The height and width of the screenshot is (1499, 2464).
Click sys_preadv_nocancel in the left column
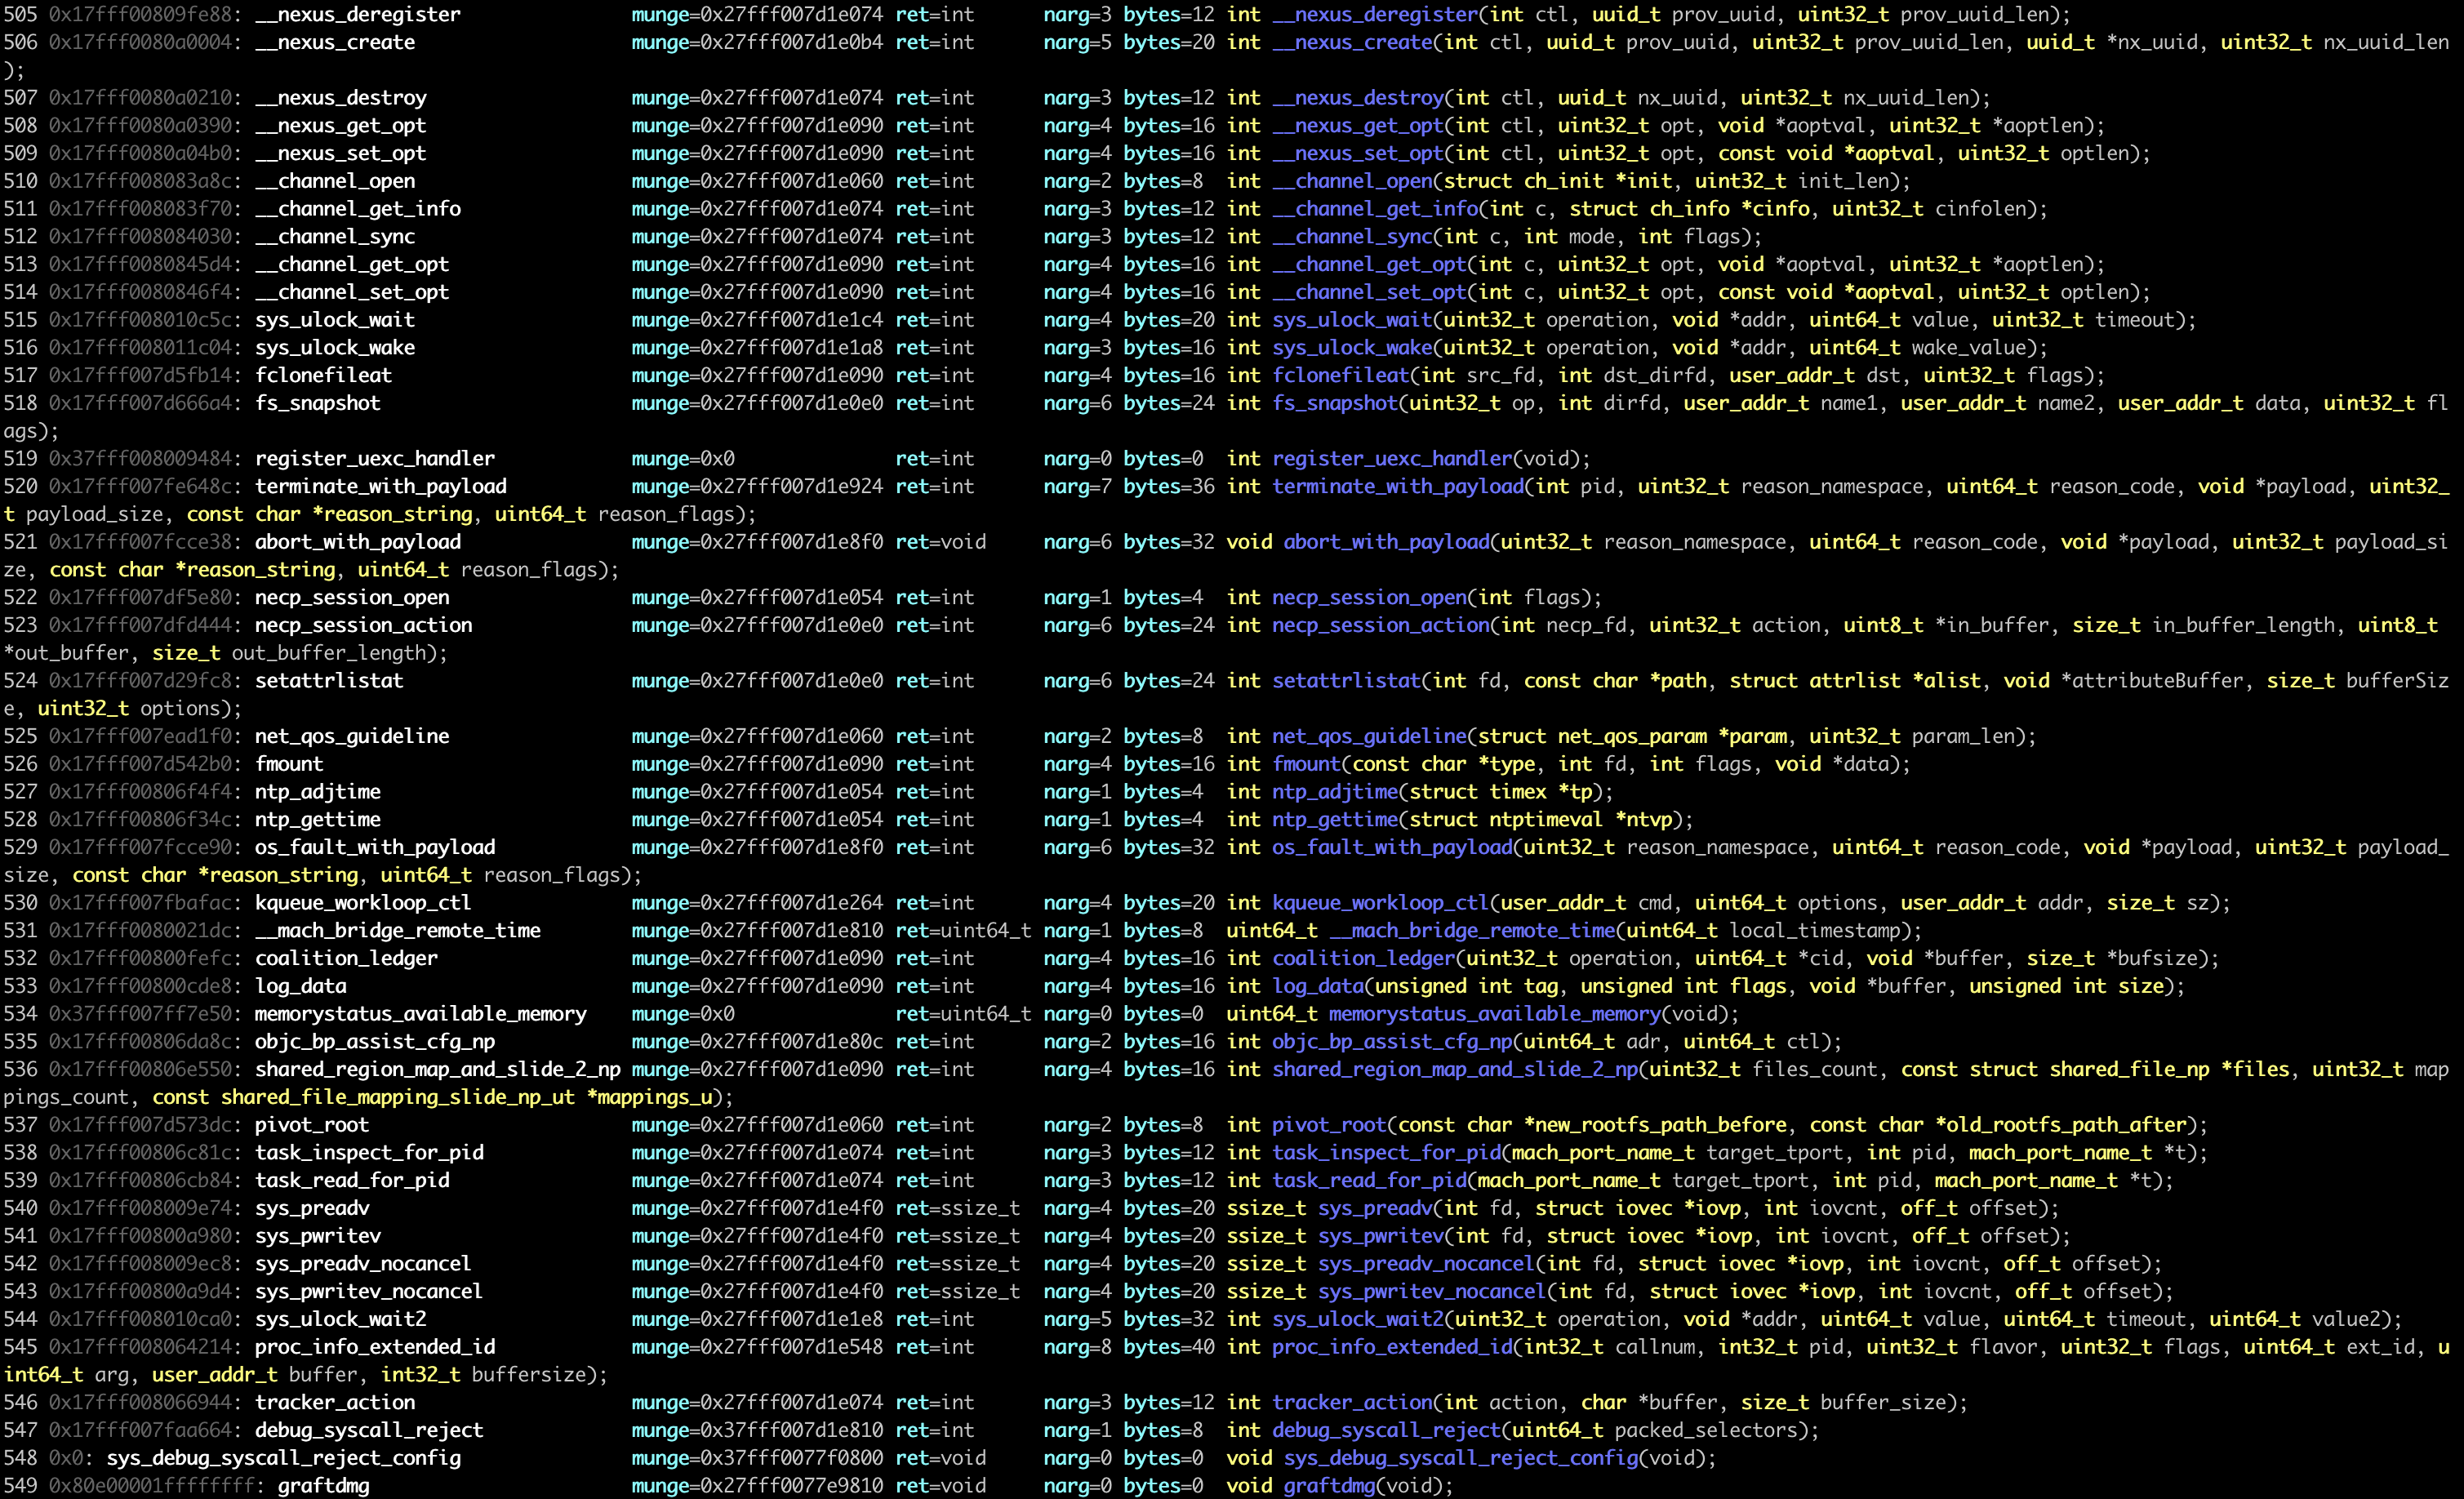pyautogui.click(x=363, y=1263)
